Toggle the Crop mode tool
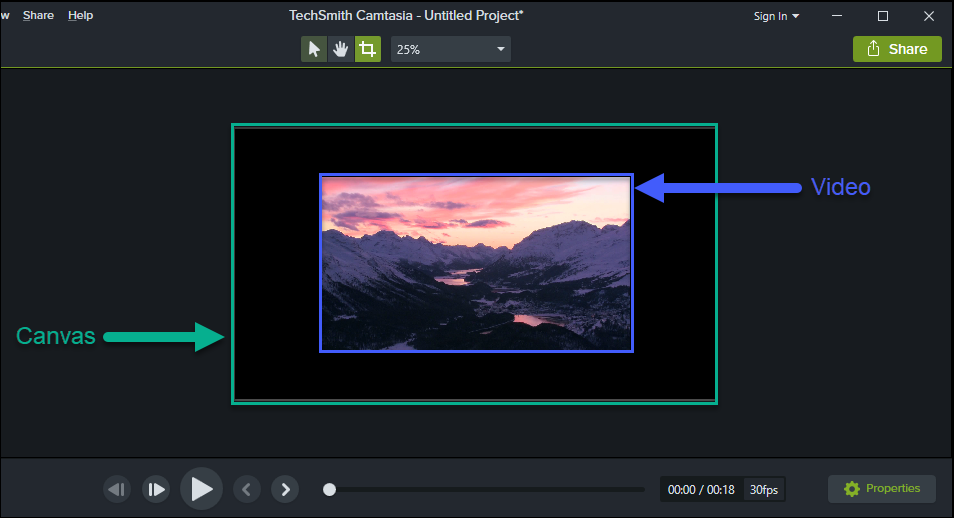The image size is (954, 518). pyautogui.click(x=368, y=49)
